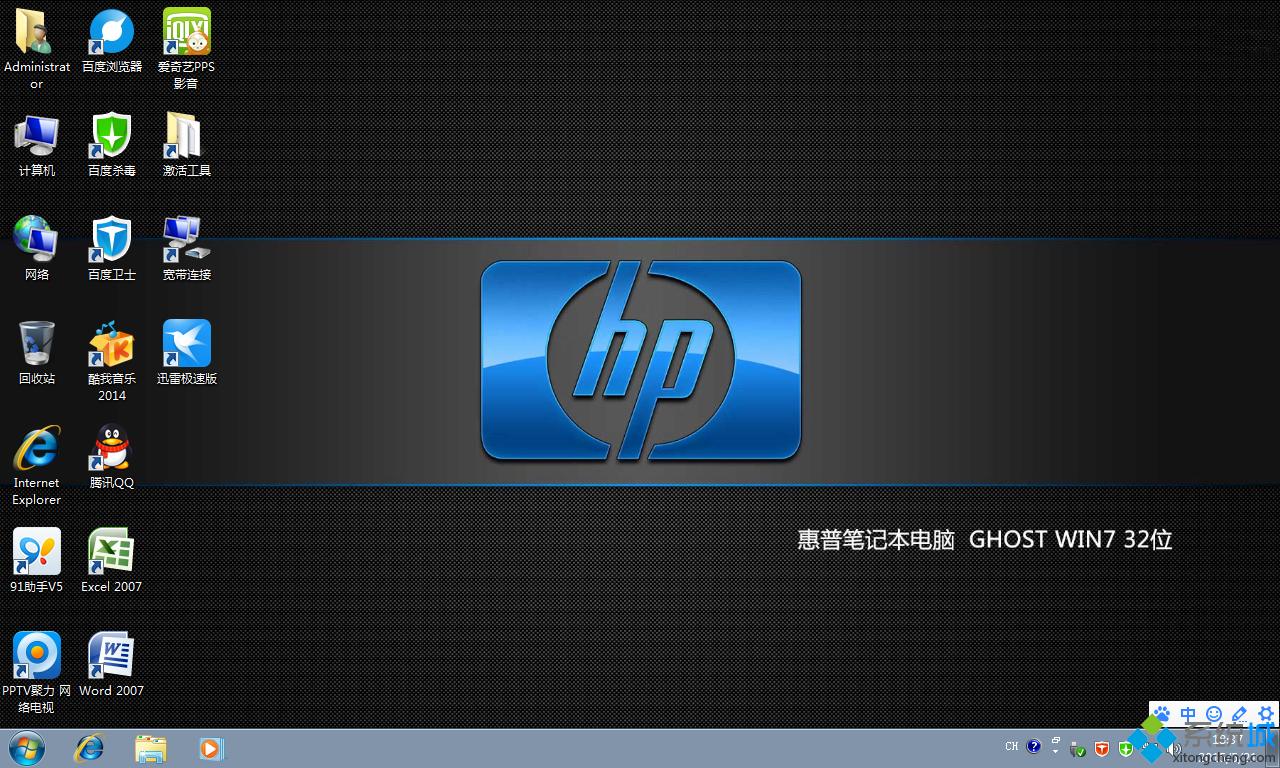Select the Word 2007 desktop icon
The image size is (1280, 768).
tap(112, 656)
